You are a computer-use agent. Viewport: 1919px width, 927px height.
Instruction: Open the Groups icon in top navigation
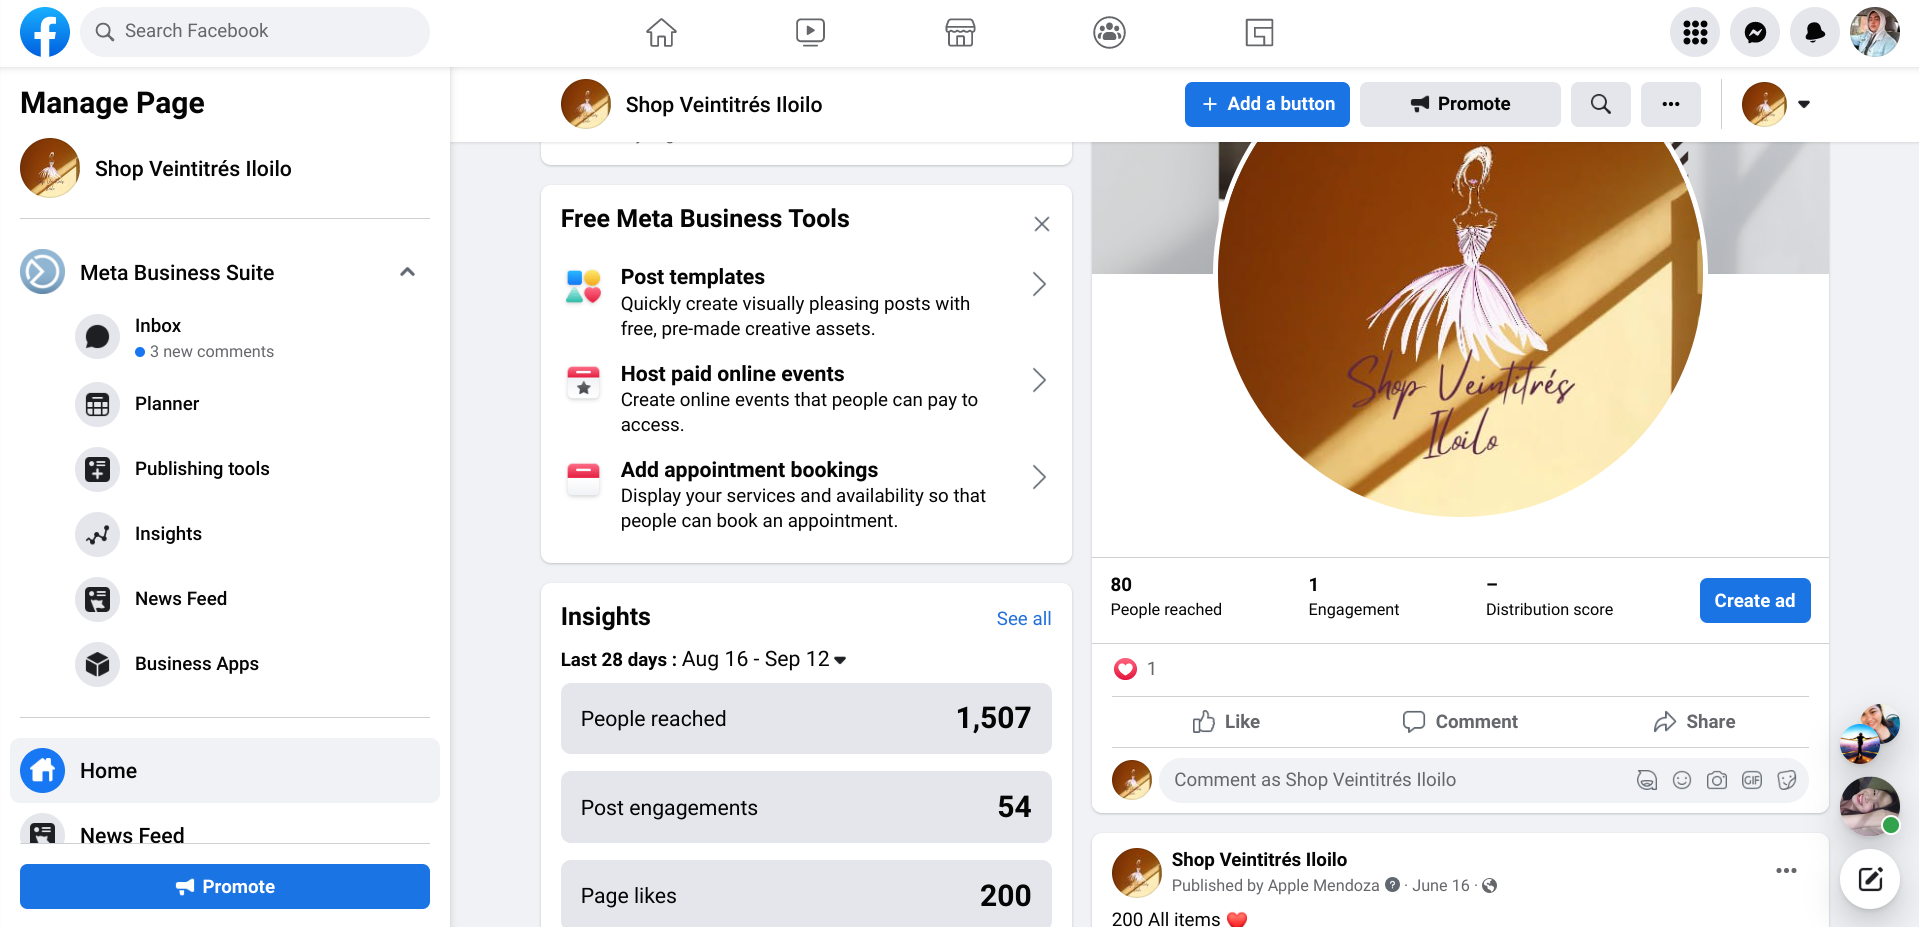1109,33
